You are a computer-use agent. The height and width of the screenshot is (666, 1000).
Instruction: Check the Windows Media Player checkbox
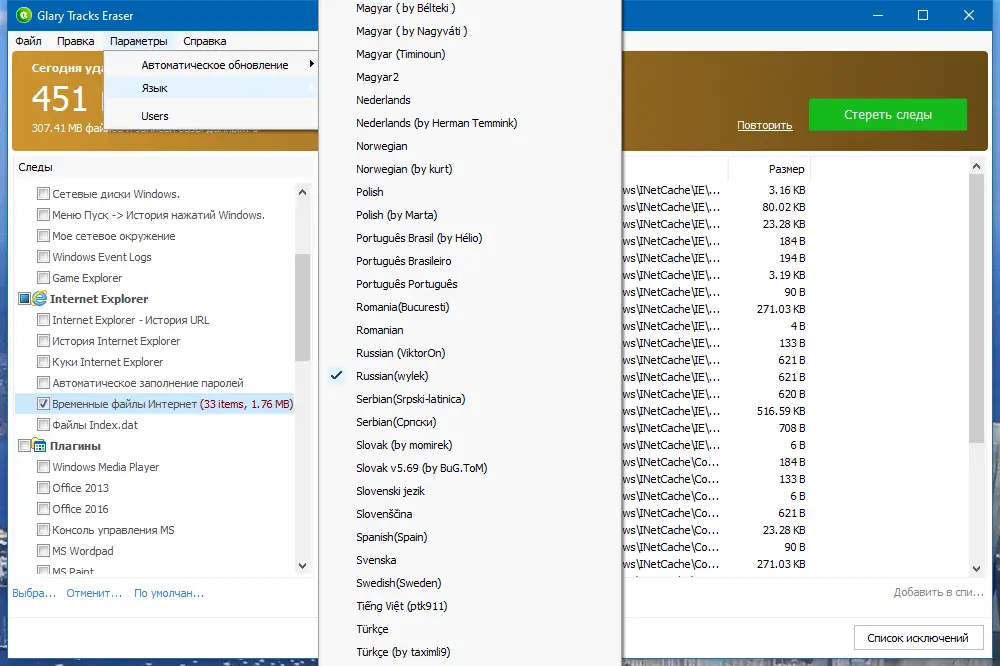pyautogui.click(x=43, y=466)
